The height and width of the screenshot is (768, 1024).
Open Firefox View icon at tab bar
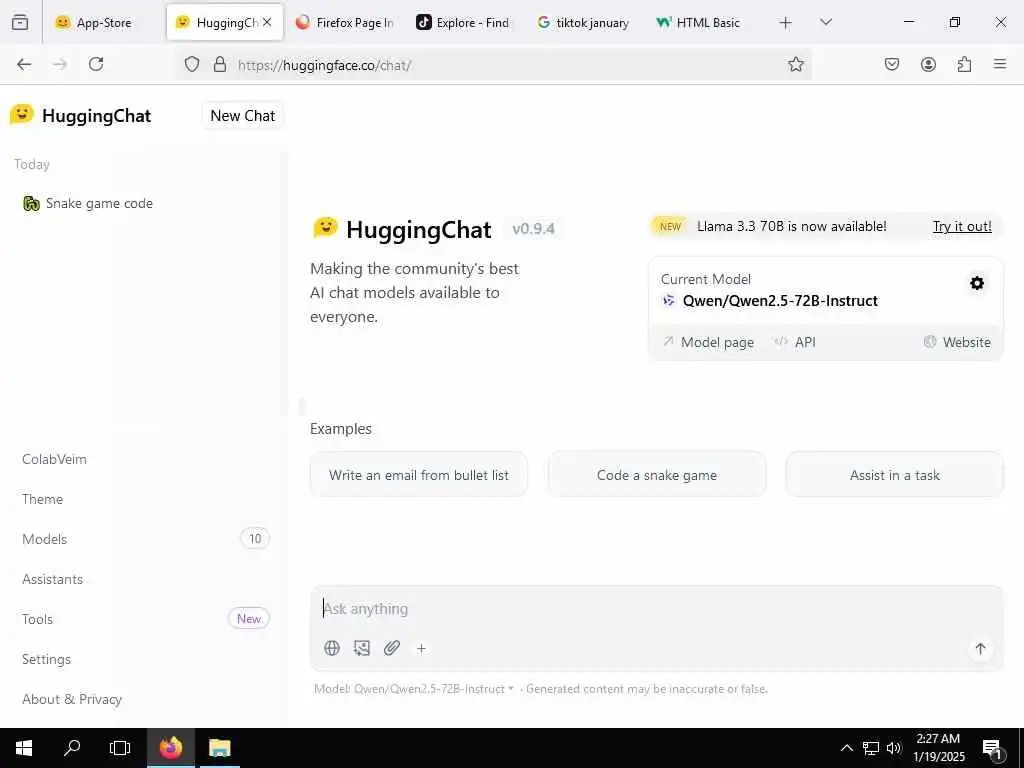point(20,22)
